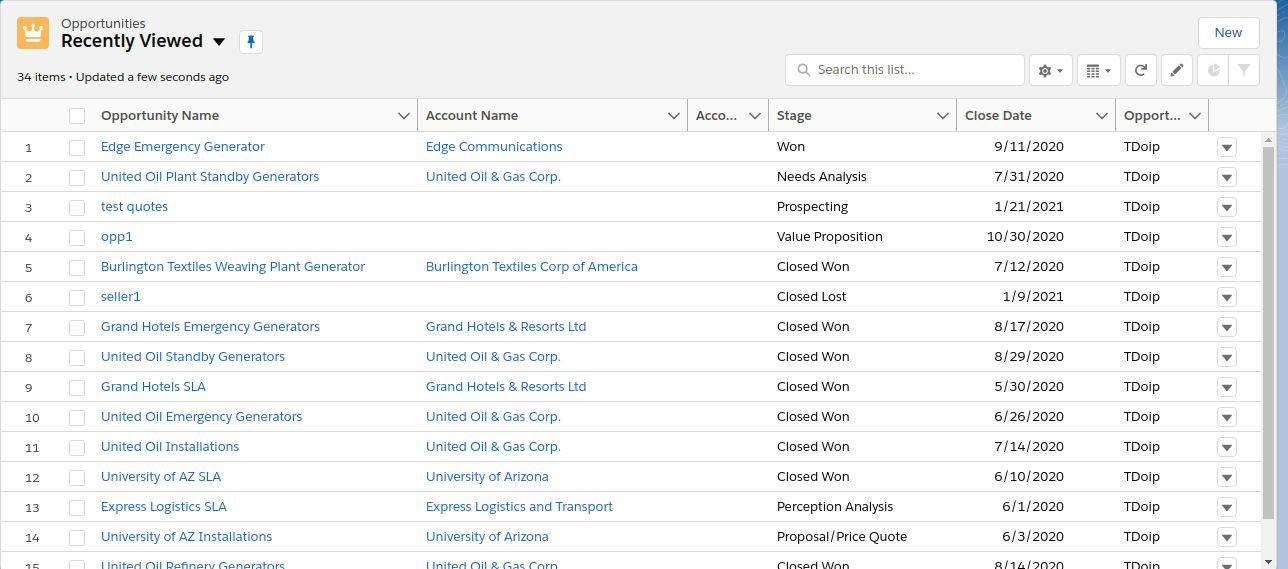Check the United Oil Standby Generators row
The image size is (1288, 569).
tap(77, 357)
